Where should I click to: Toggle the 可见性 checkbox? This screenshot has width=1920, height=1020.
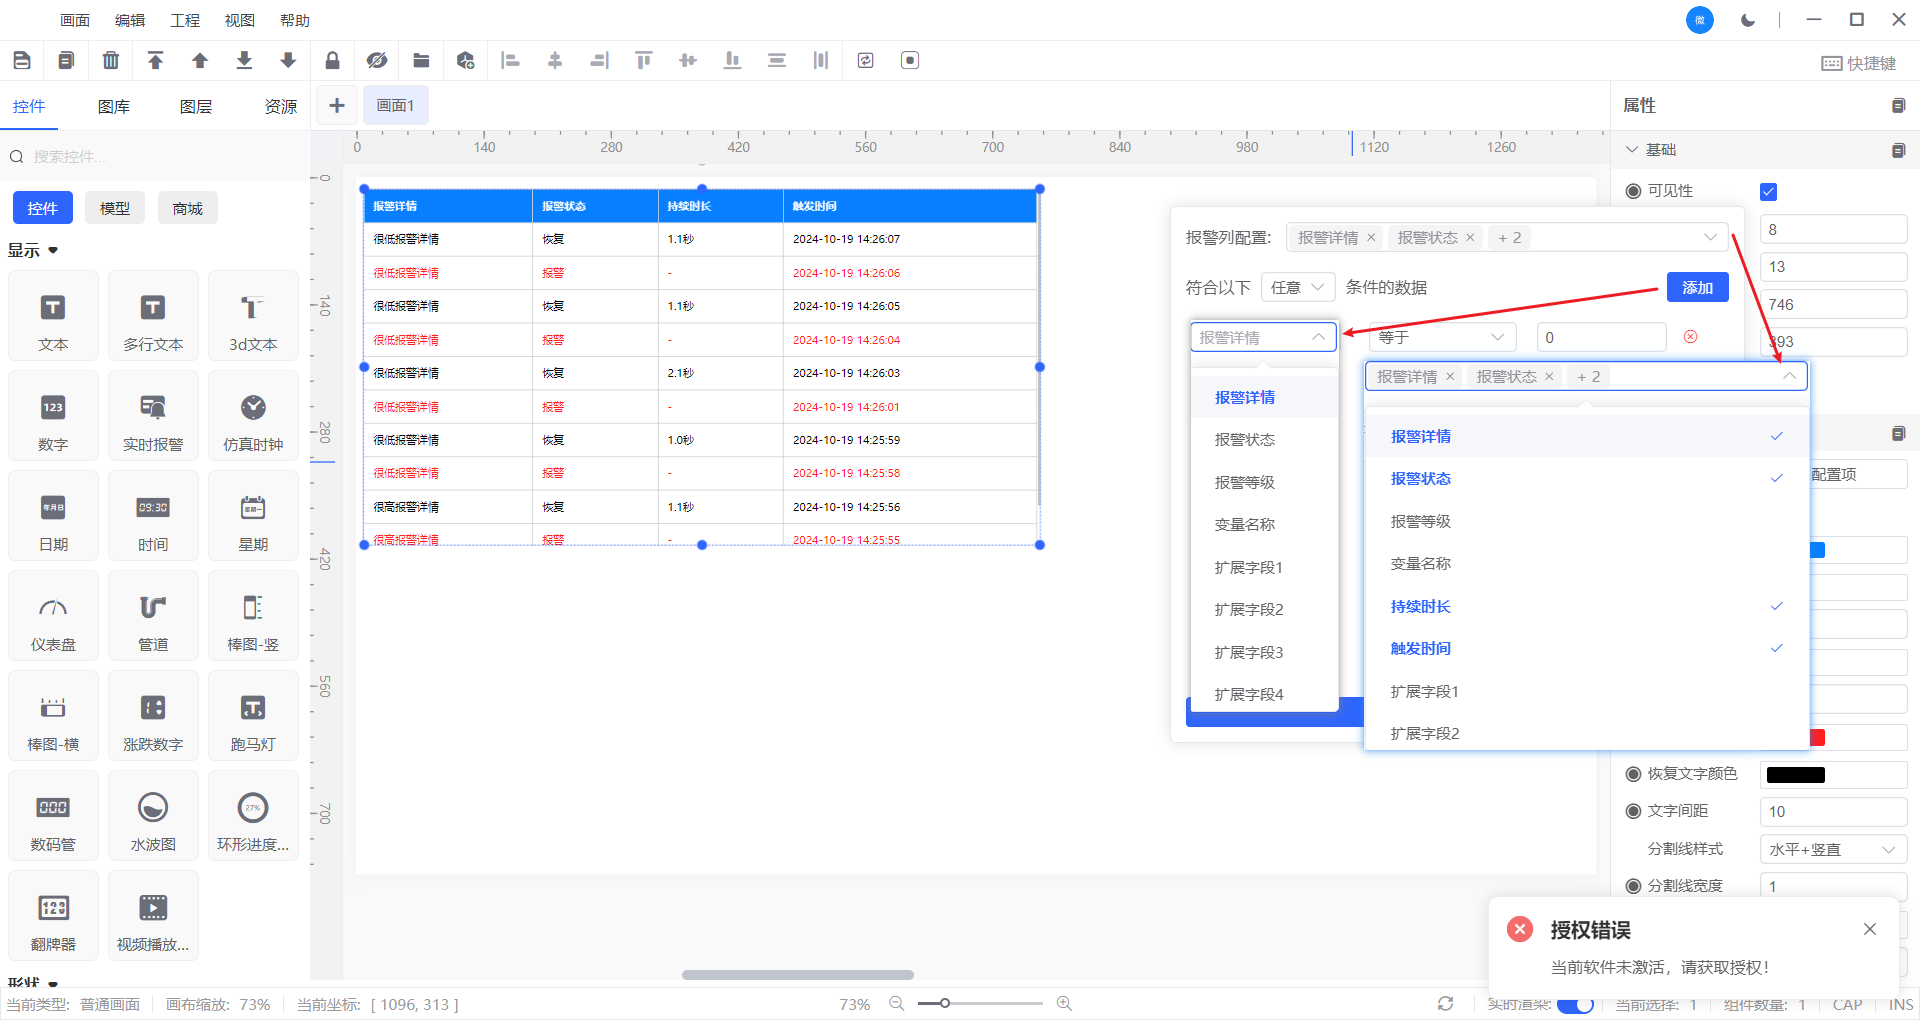click(x=1768, y=191)
